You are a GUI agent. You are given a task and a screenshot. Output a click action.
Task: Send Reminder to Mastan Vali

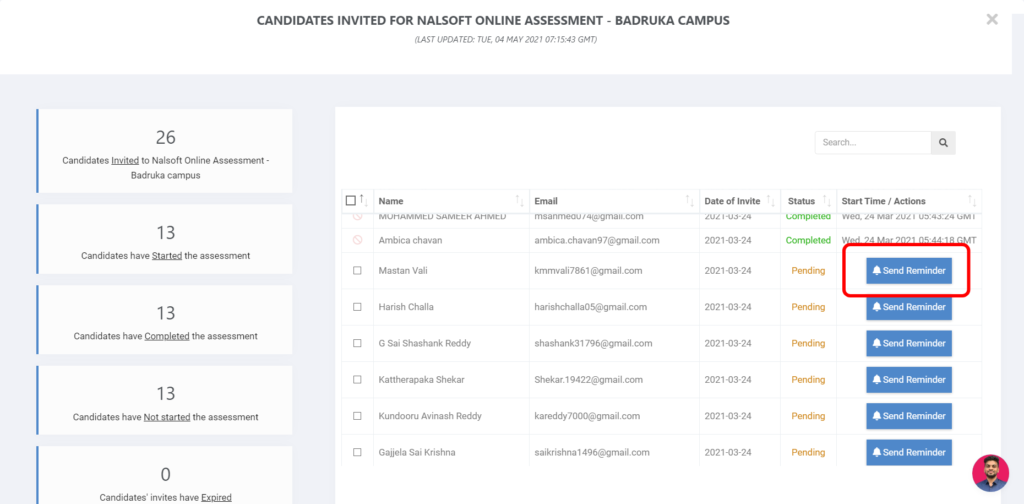pos(909,270)
